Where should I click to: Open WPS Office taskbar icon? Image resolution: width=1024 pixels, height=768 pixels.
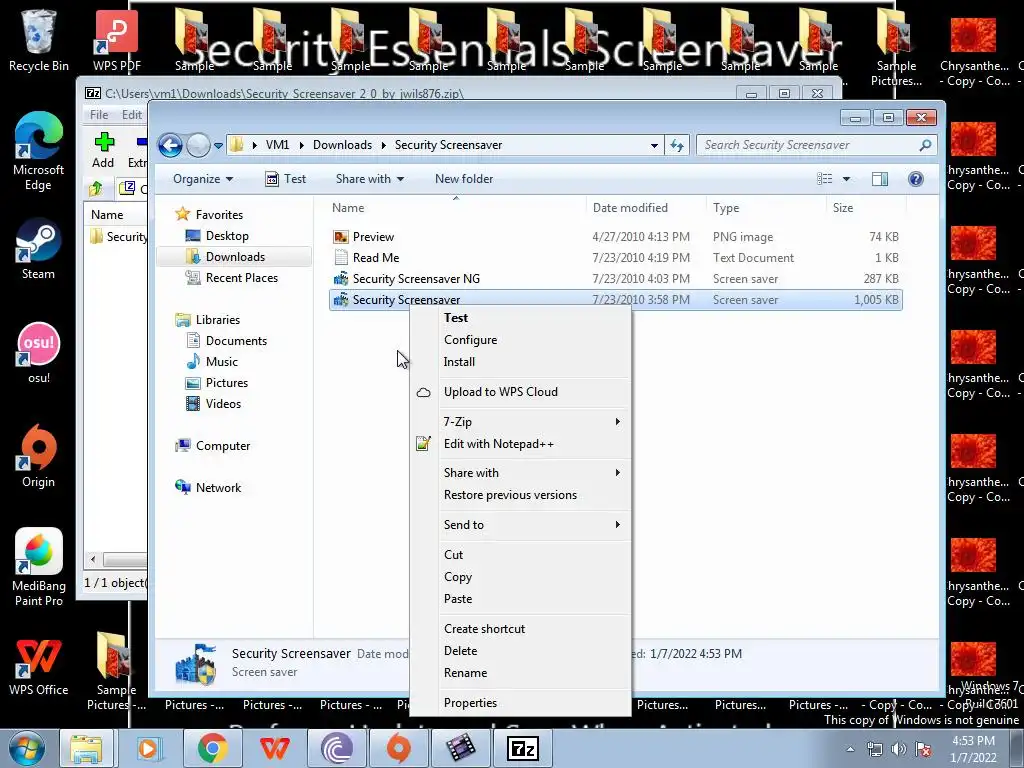pyautogui.click(x=274, y=748)
